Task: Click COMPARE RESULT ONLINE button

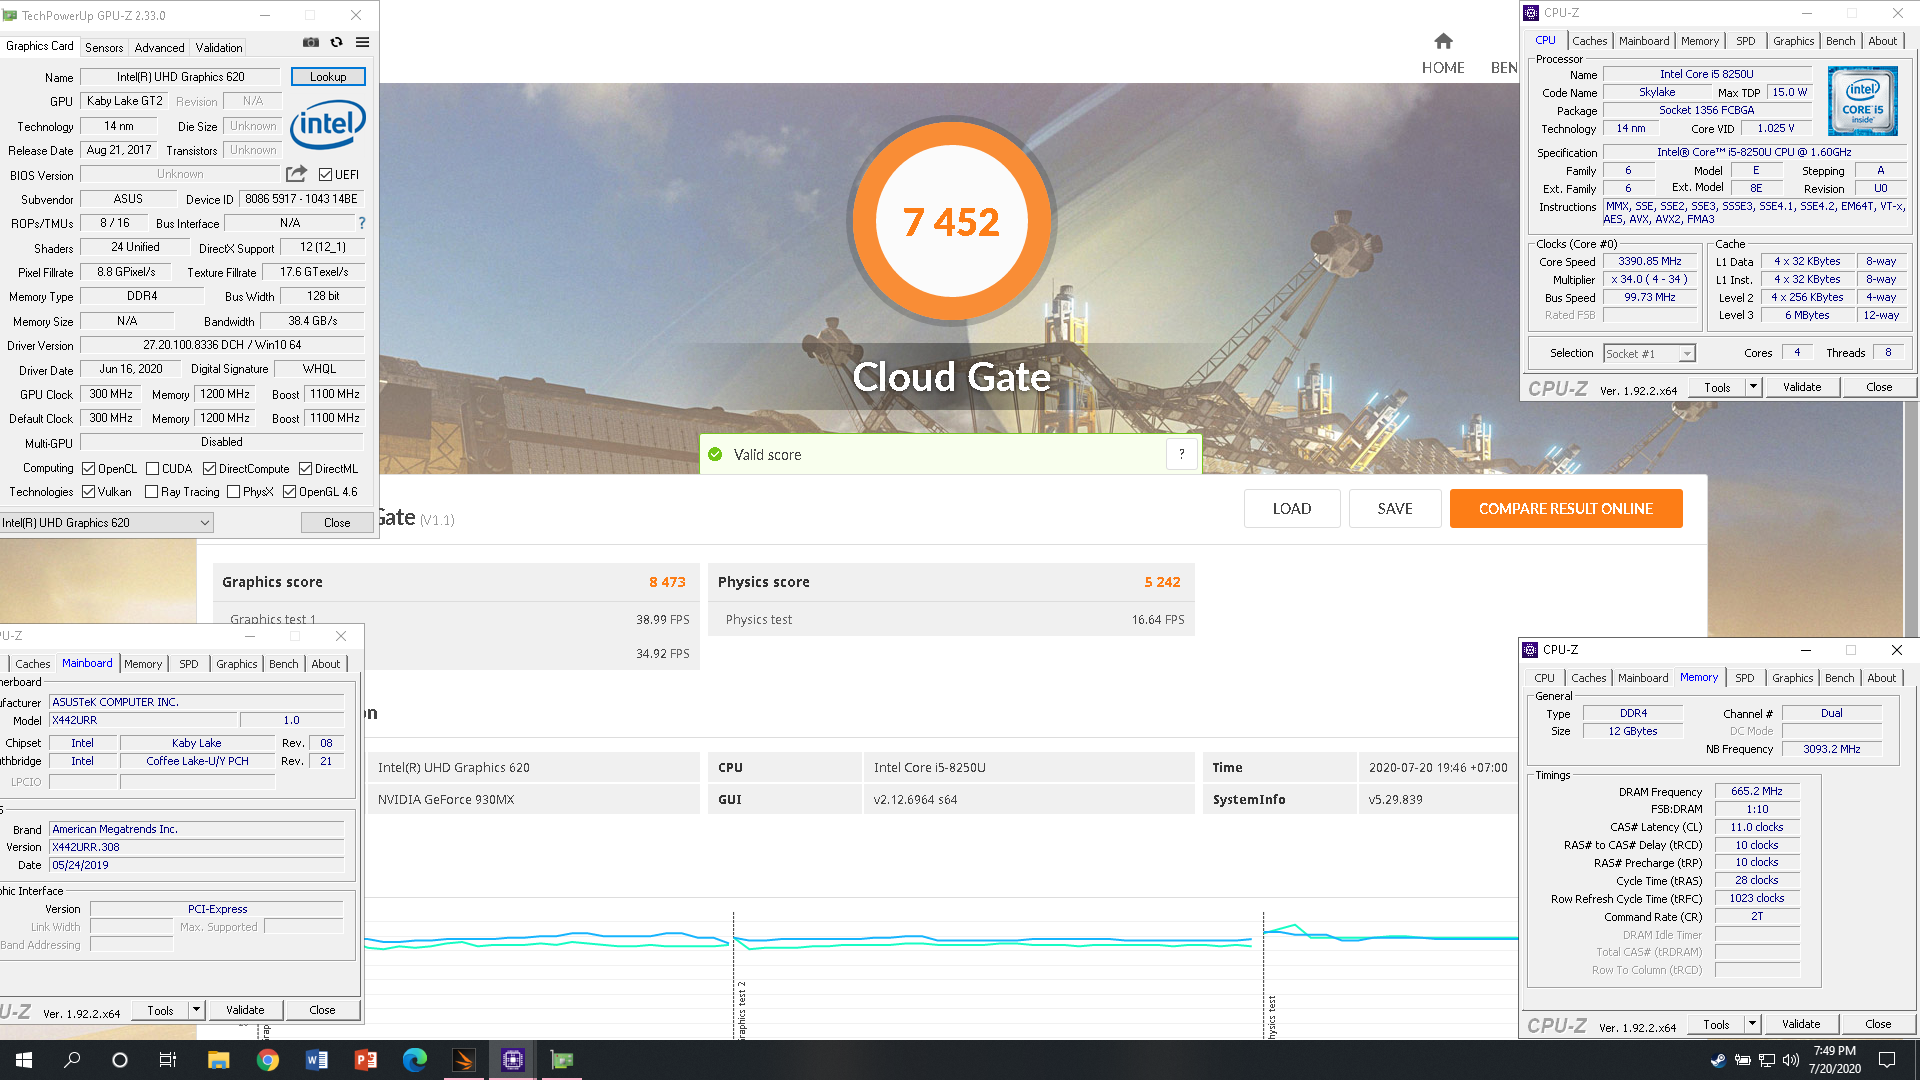Action: click(1566, 508)
